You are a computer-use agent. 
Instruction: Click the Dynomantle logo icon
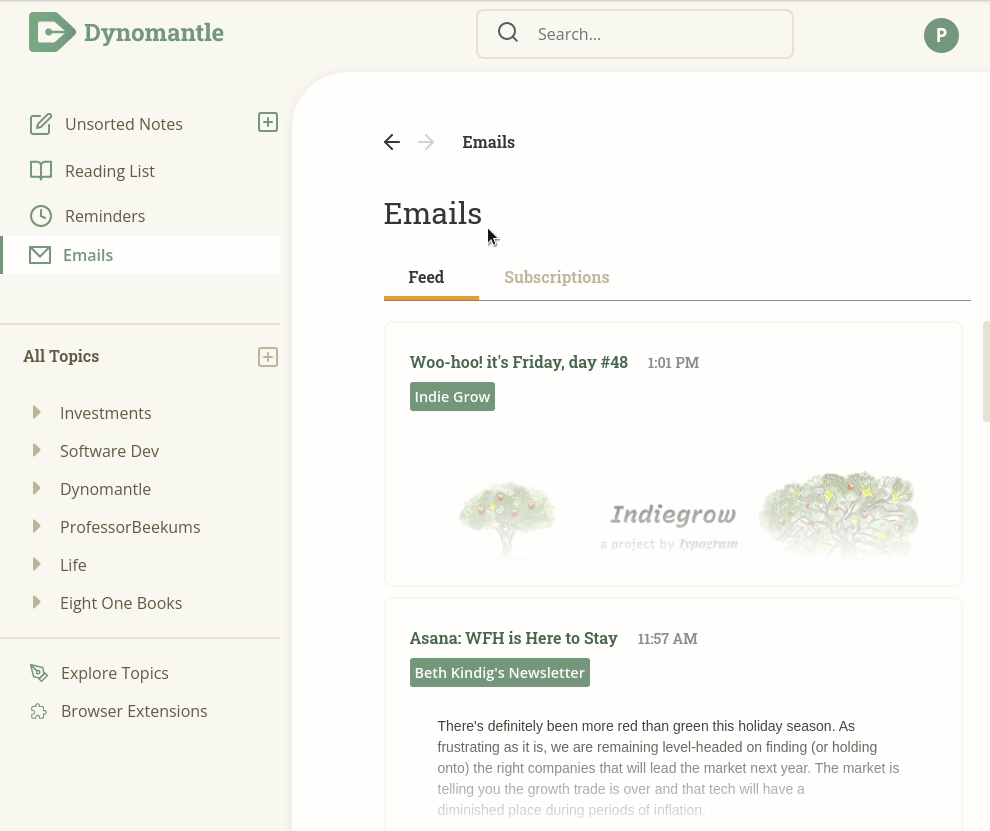(52, 32)
